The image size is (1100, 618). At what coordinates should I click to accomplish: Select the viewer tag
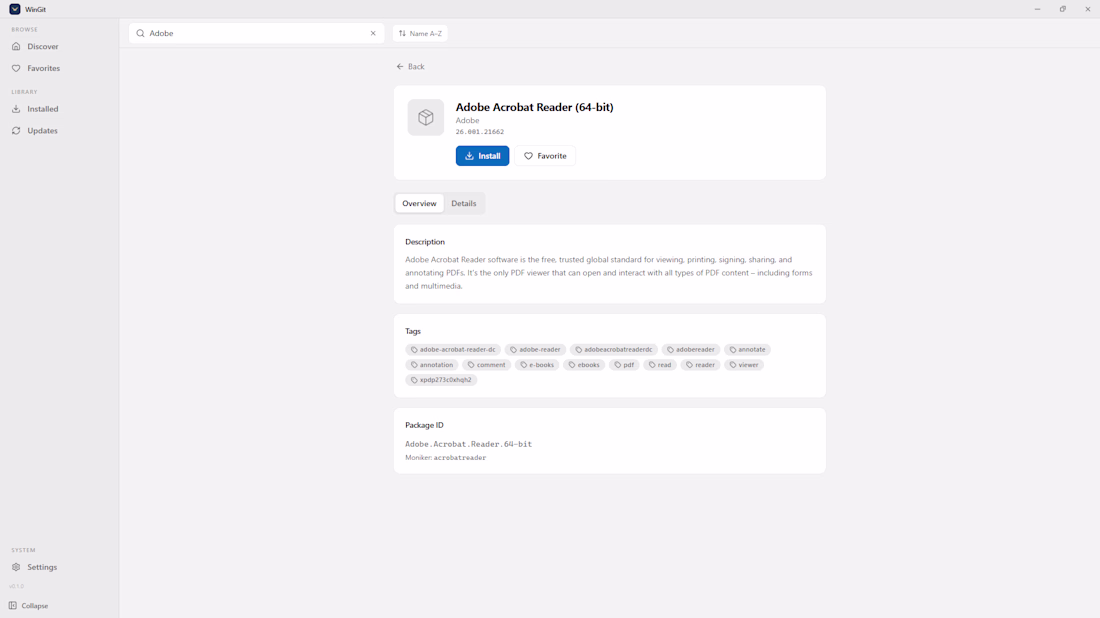[744, 365]
